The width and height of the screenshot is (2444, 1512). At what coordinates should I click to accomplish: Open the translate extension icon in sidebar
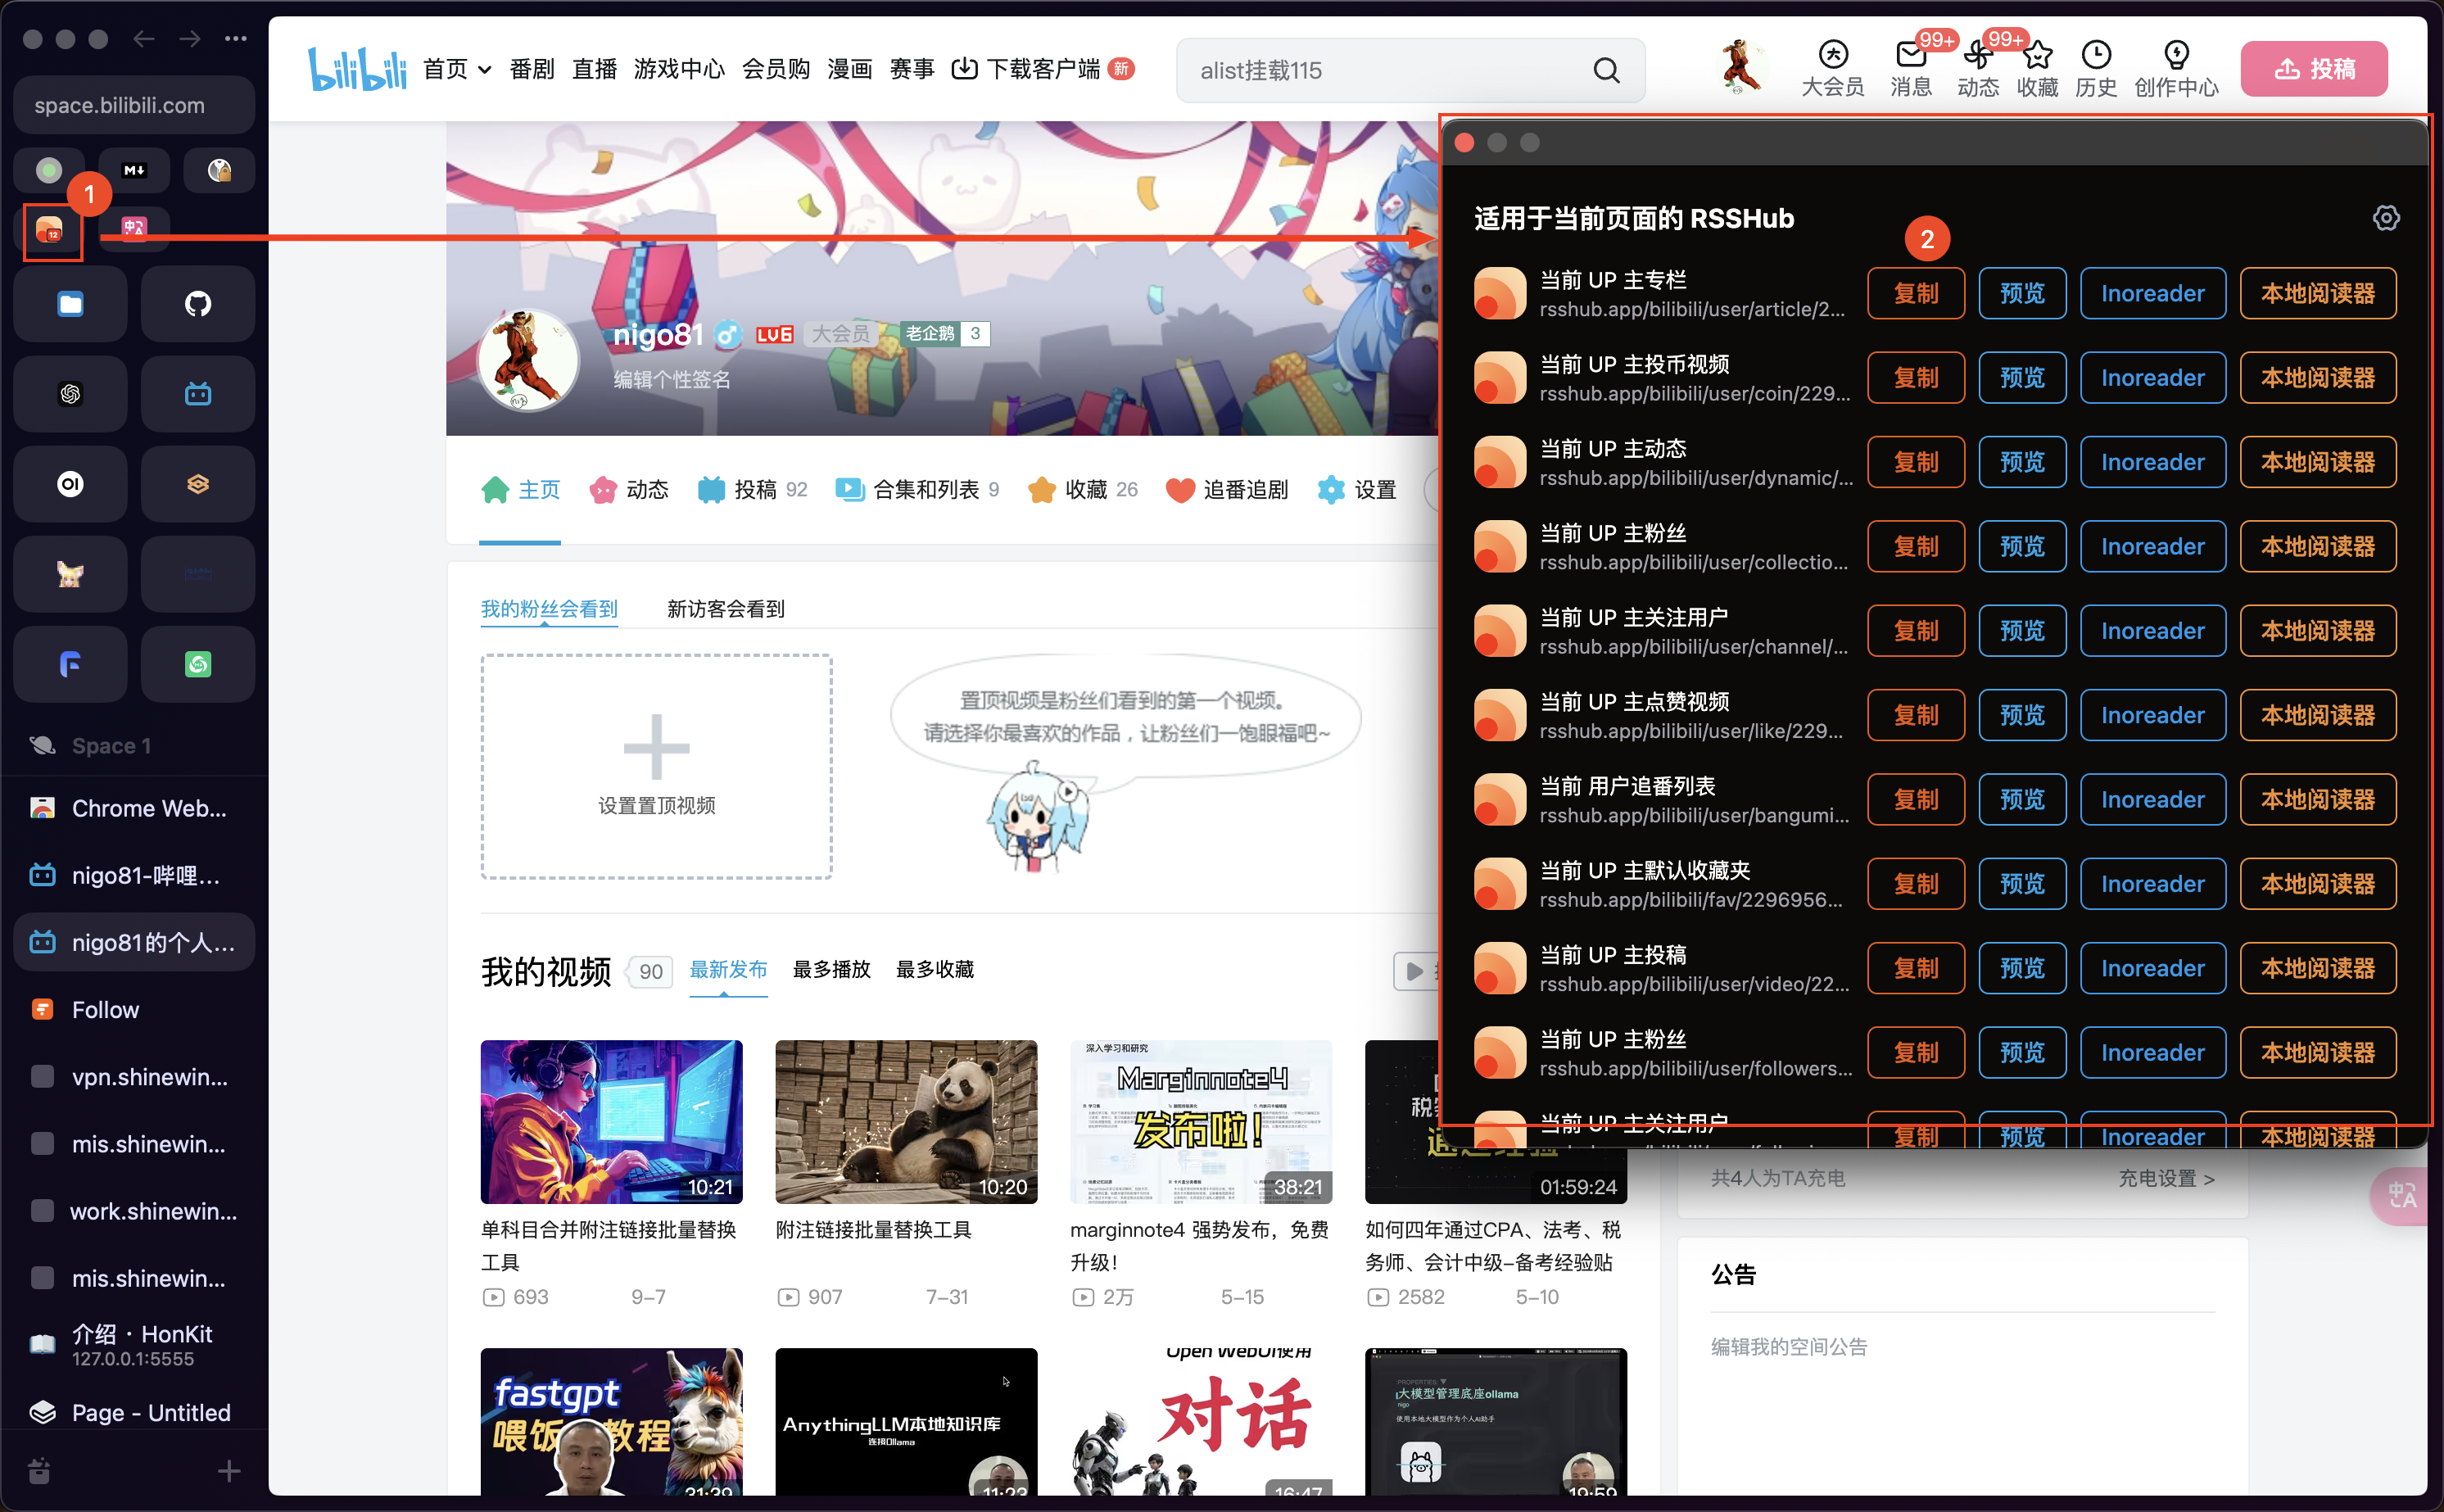pos(134,229)
